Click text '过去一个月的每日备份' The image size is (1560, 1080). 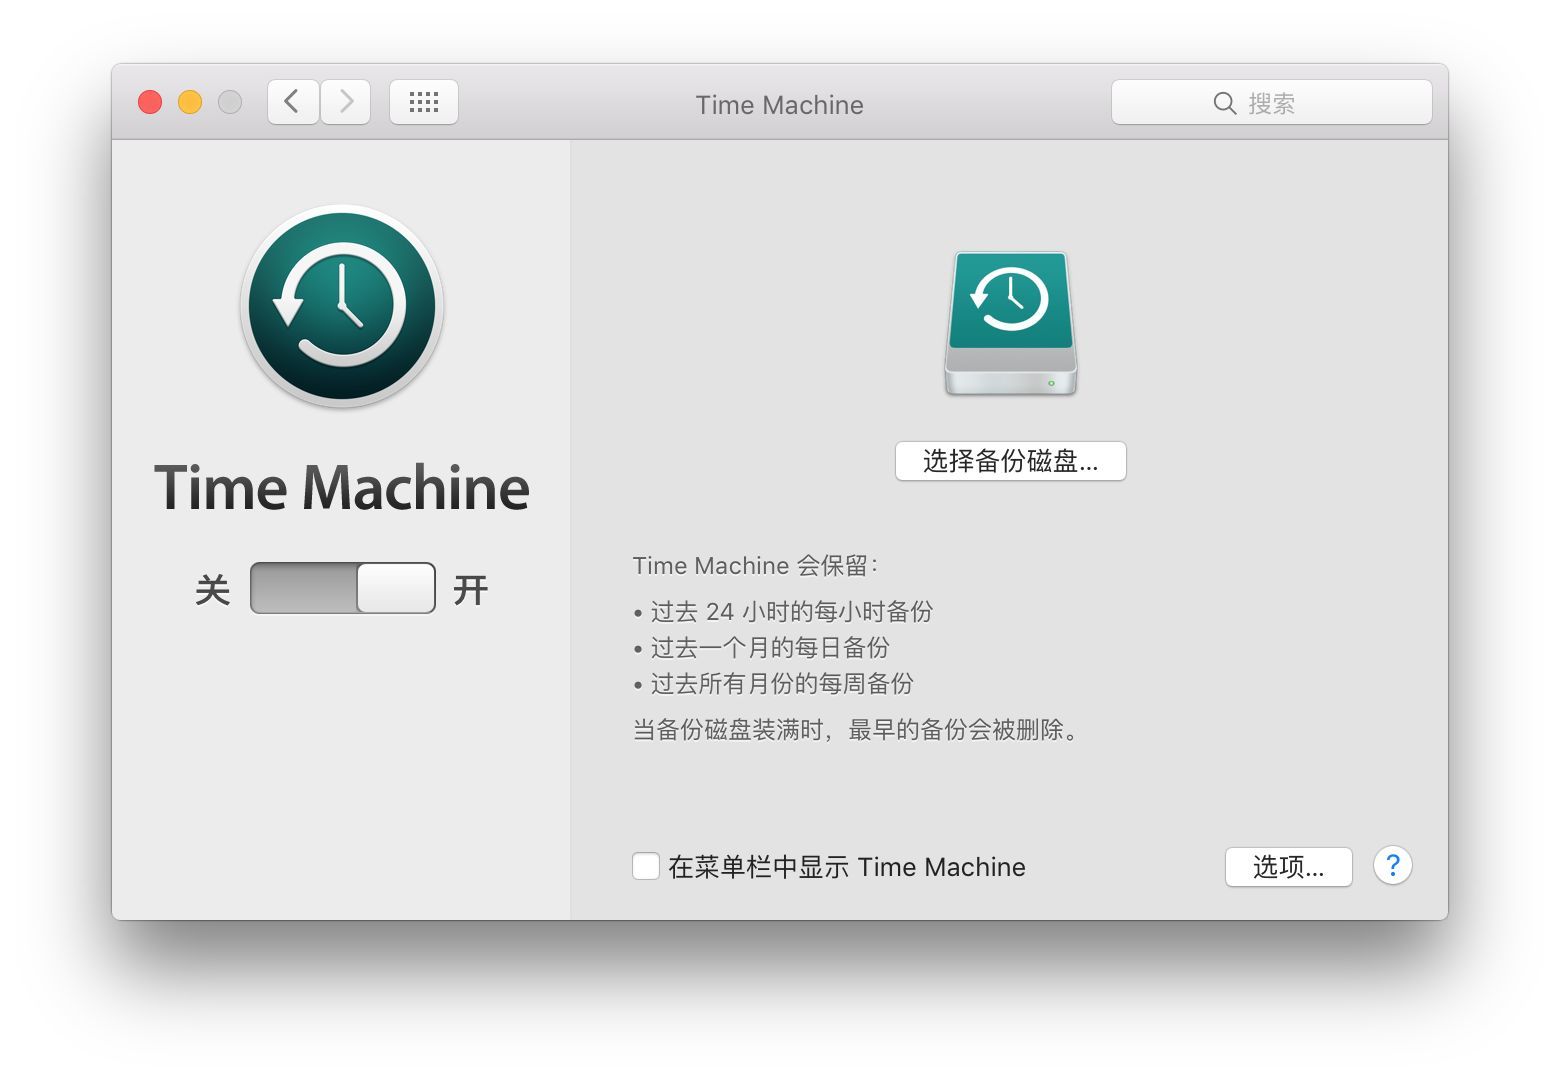(x=770, y=648)
